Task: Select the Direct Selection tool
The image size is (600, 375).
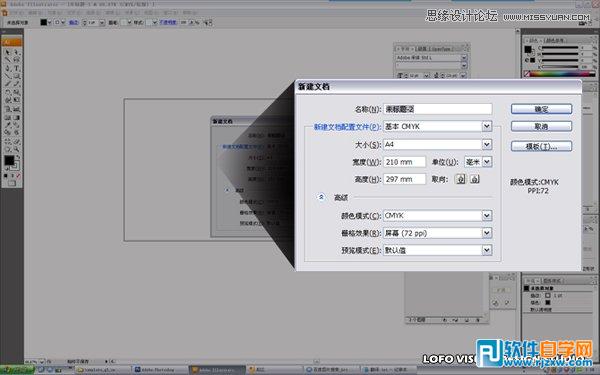Action: pos(16,52)
